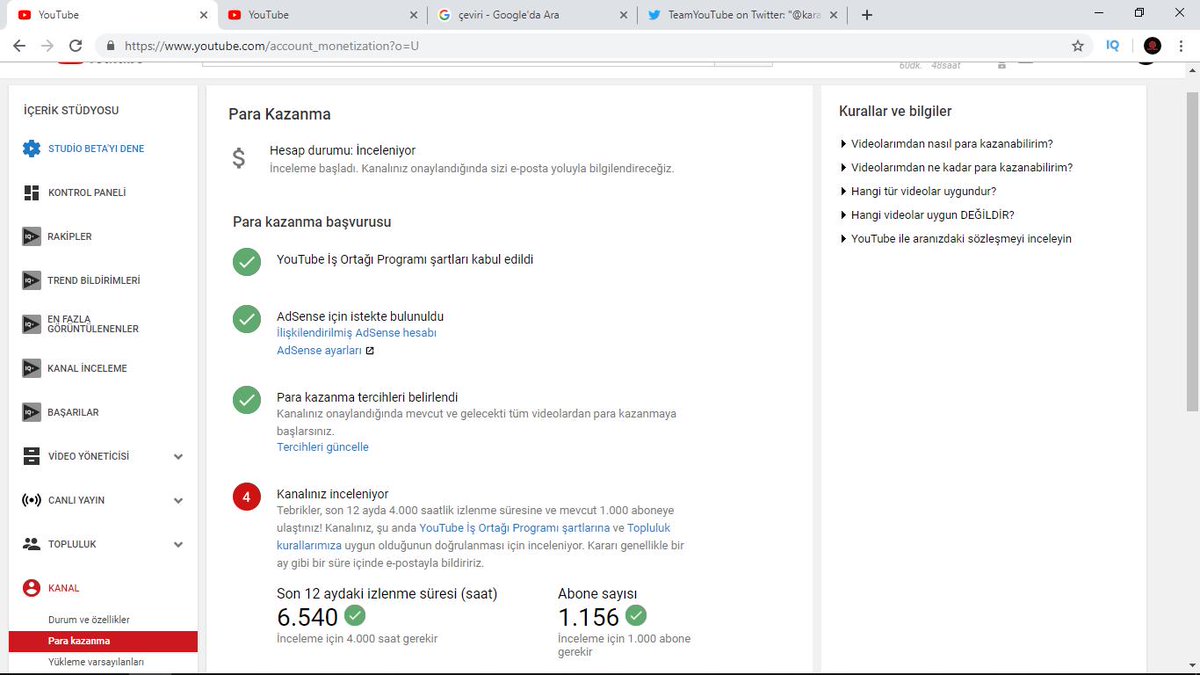Click the Kanal İnceleme sidebar icon
This screenshot has width=1200, height=675.
coord(31,369)
